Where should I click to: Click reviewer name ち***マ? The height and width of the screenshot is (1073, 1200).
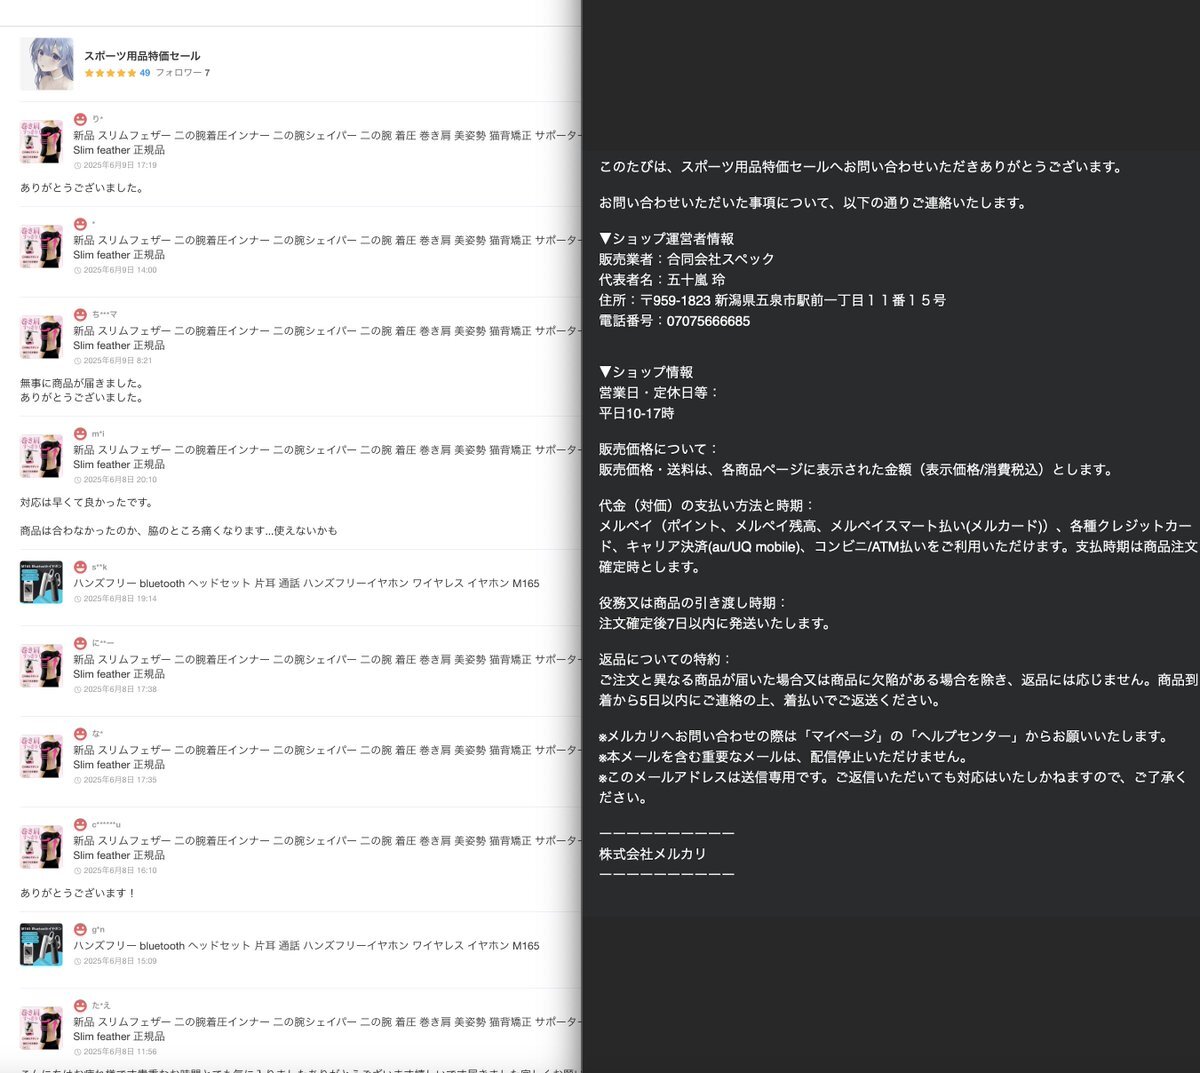(104, 314)
